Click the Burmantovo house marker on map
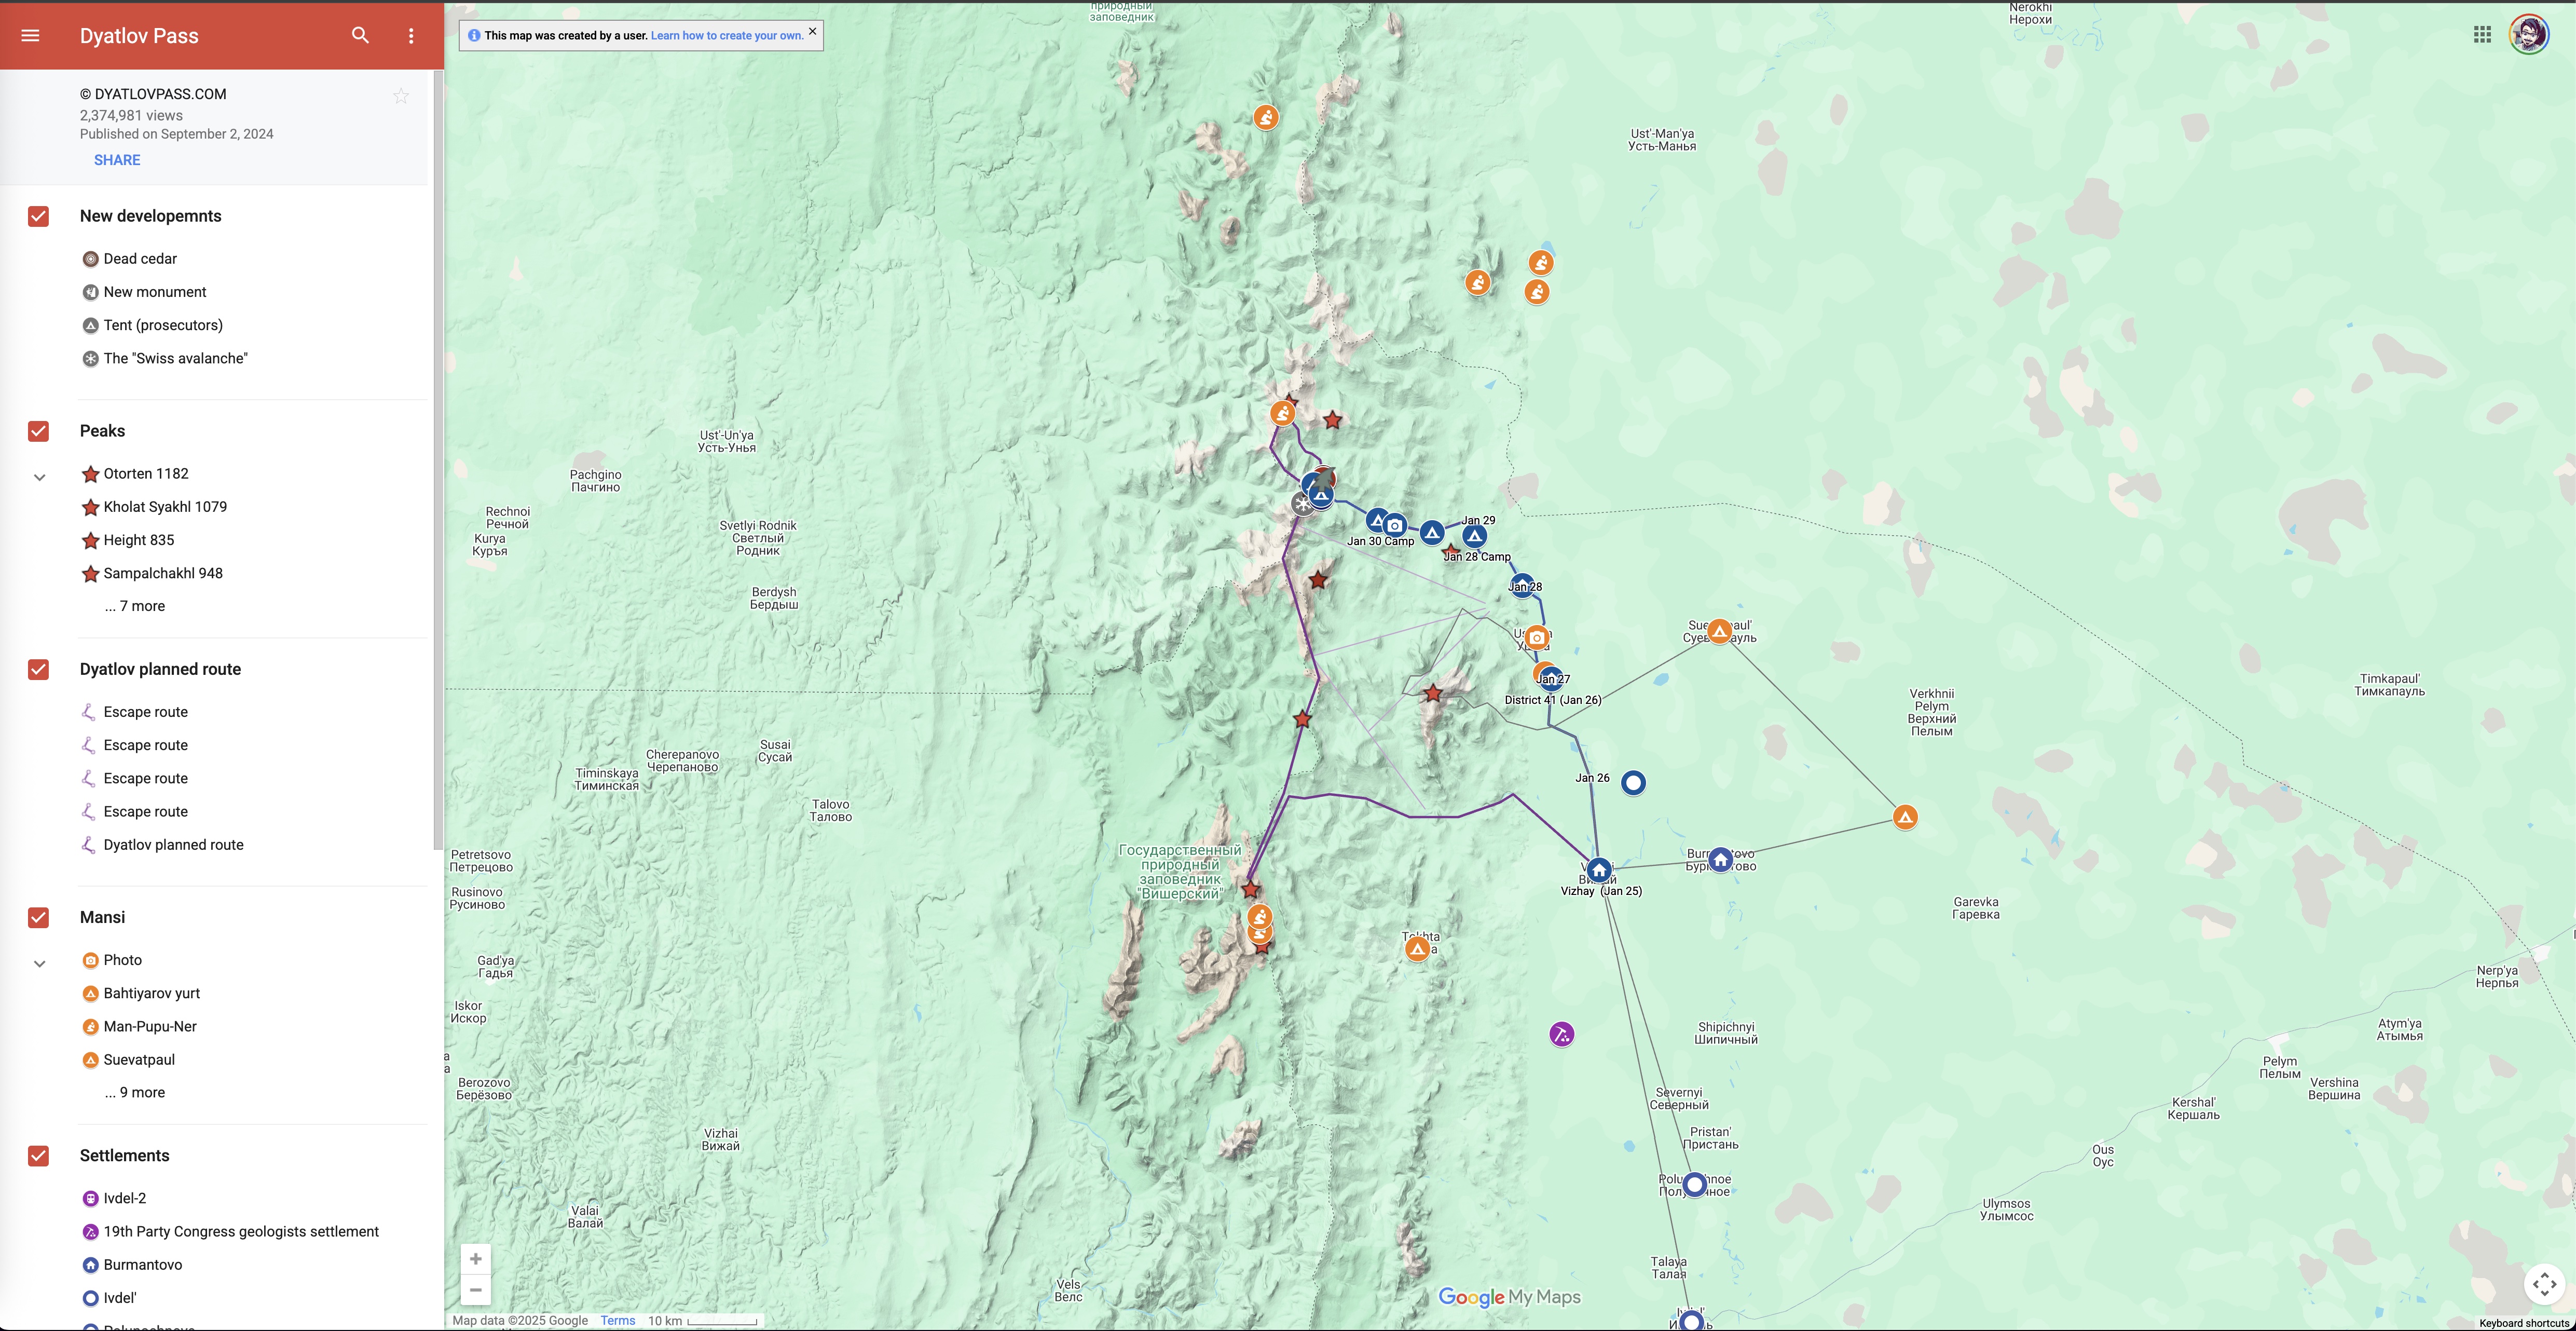Viewport: 2576px width, 1331px height. (x=1720, y=859)
